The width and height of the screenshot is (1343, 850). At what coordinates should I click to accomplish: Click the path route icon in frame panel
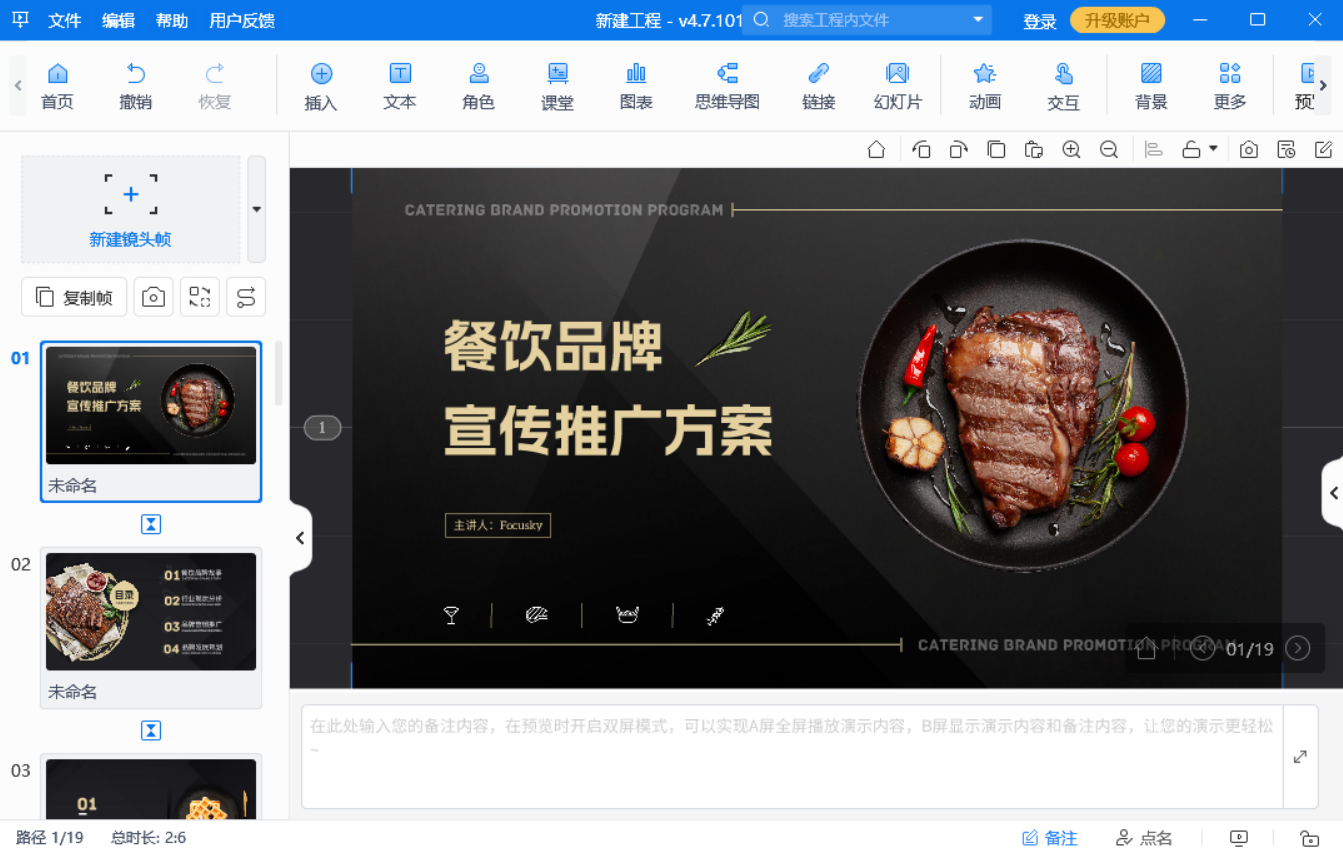click(x=245, y=297)
